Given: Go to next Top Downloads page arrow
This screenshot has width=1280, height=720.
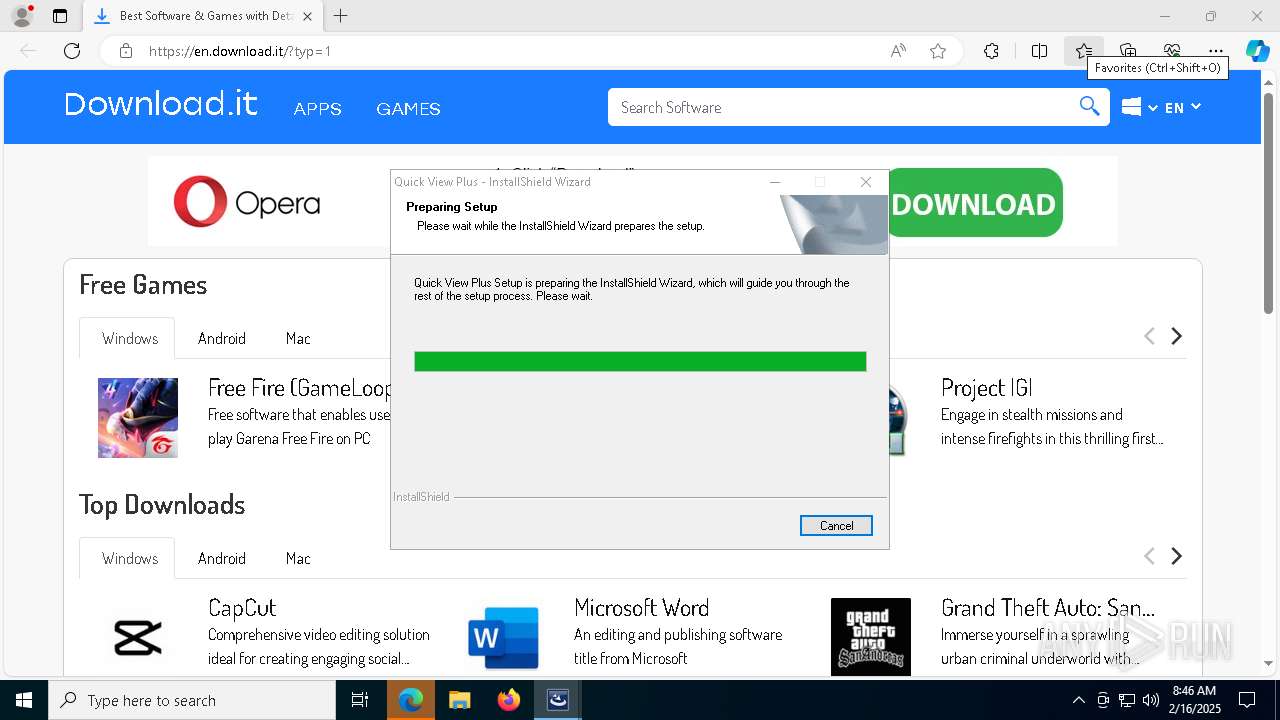Looking at the screenshot, I should coord(1177,556).
